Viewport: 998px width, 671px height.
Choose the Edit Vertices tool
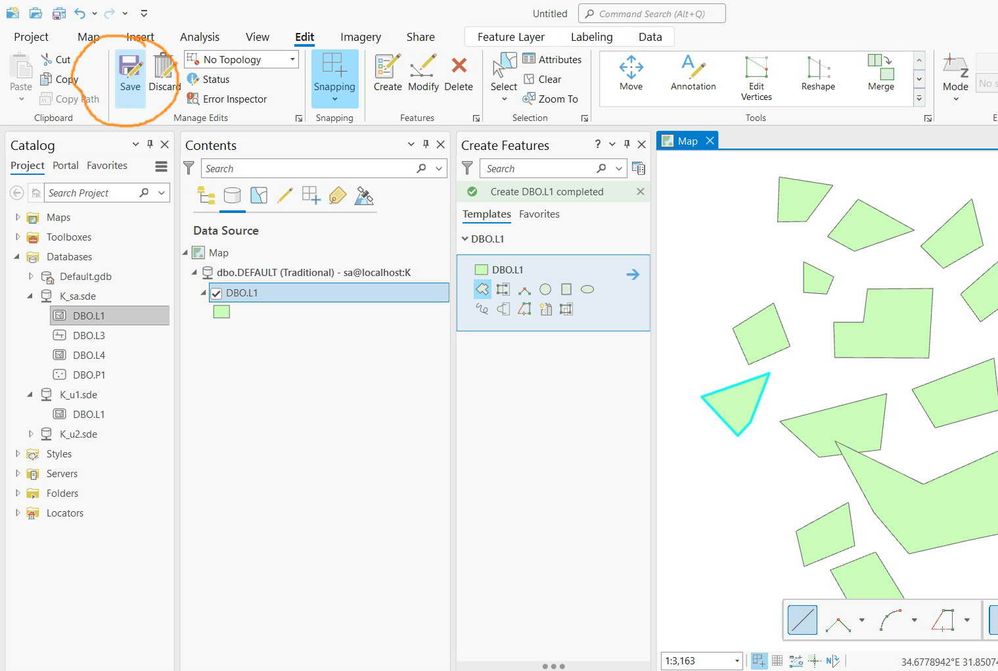point(756,78)
